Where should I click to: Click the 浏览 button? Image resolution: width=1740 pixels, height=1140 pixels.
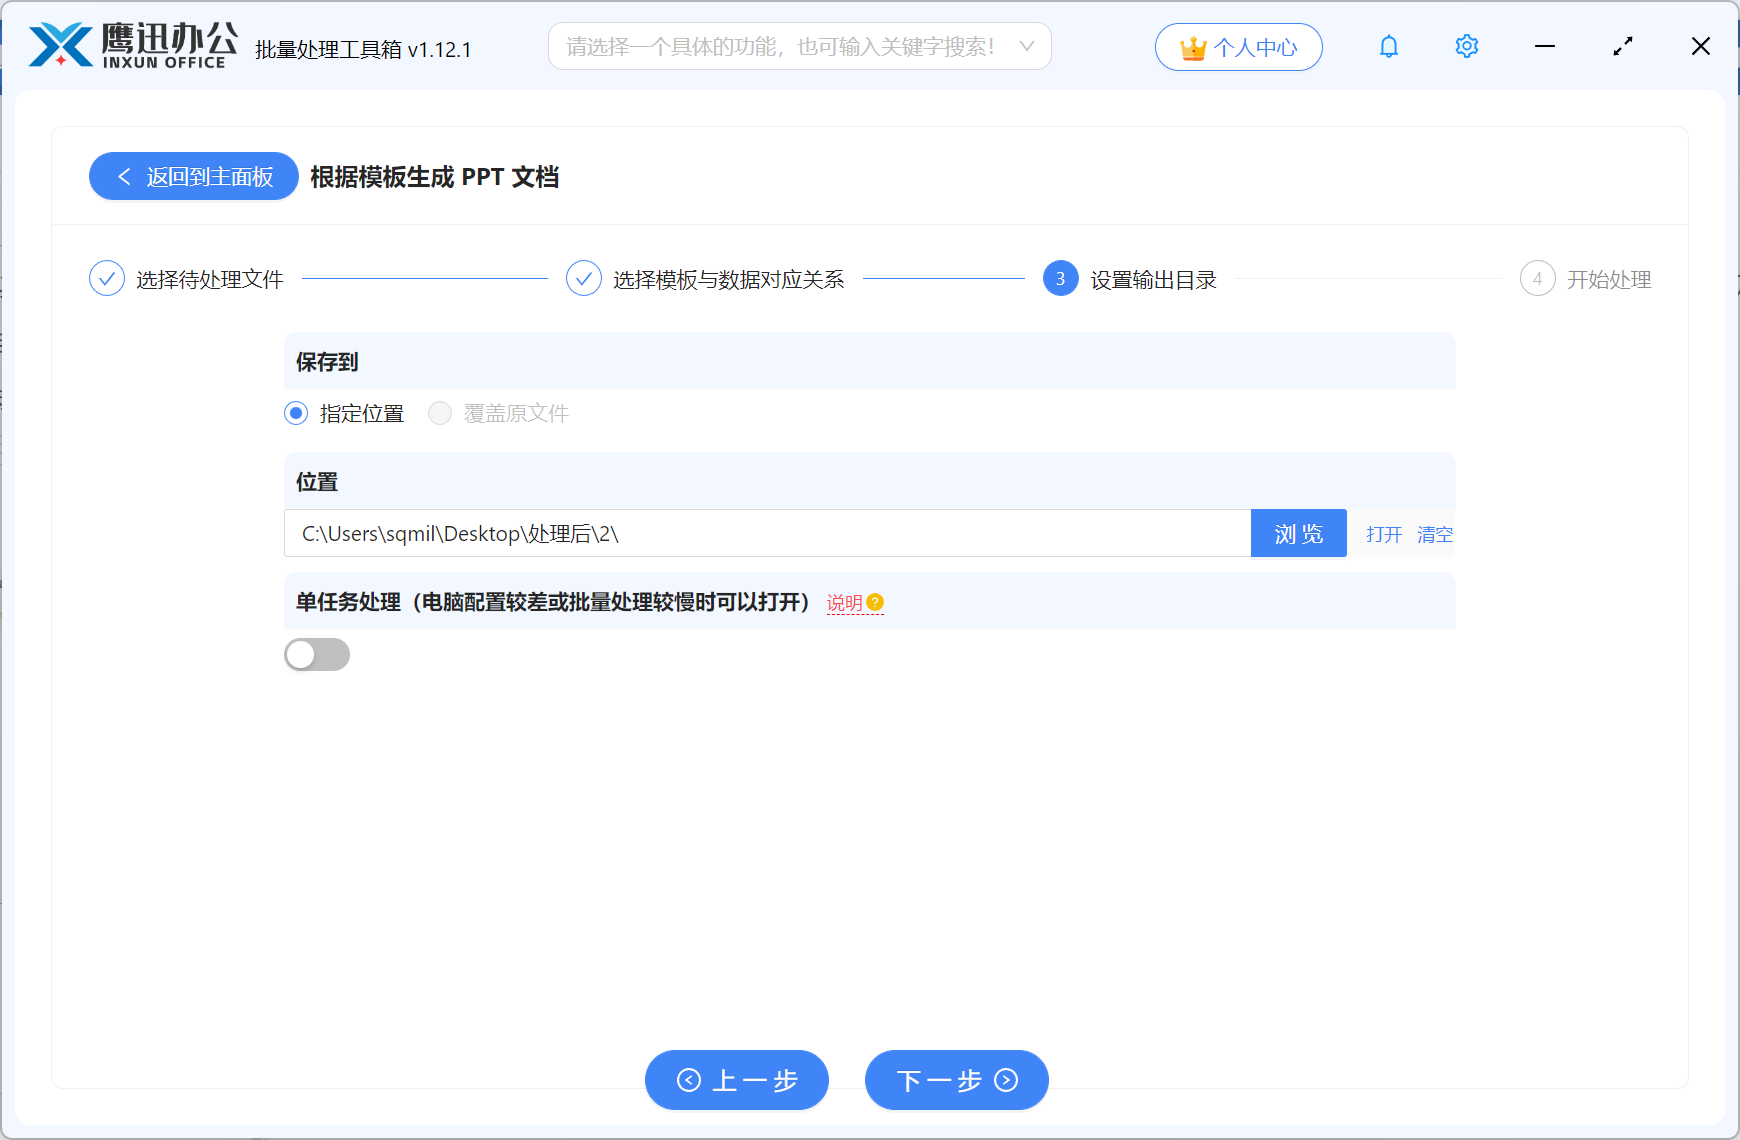pyautogui.click(x=1298, y=533)
